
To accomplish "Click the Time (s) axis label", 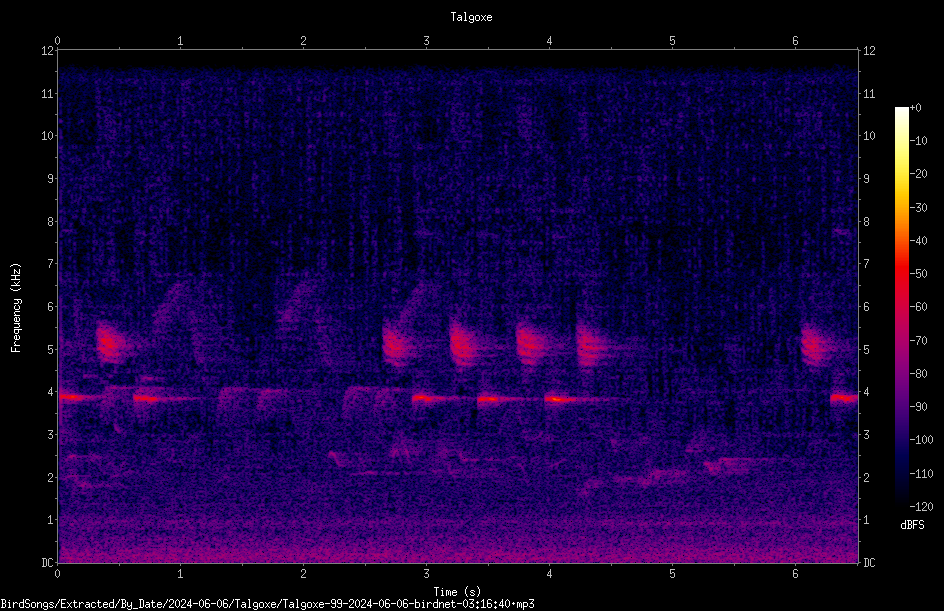I will [457, 592].
